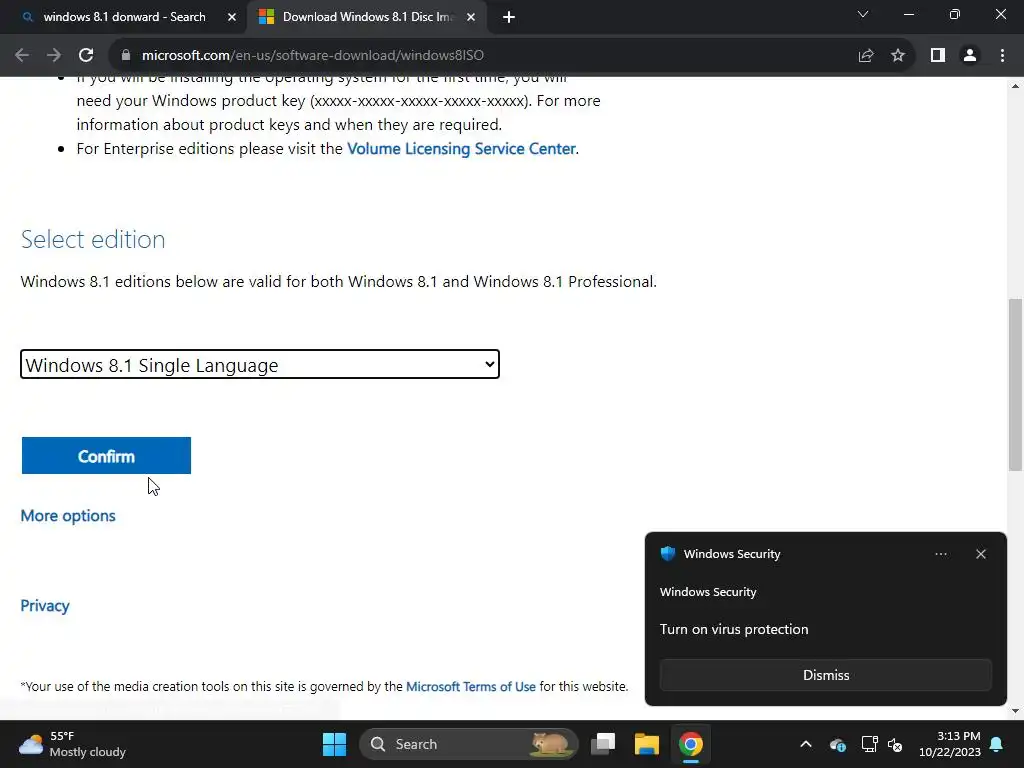Close the Windows Security notification with X
The image size is (1024, 768).
pos(981,554)
